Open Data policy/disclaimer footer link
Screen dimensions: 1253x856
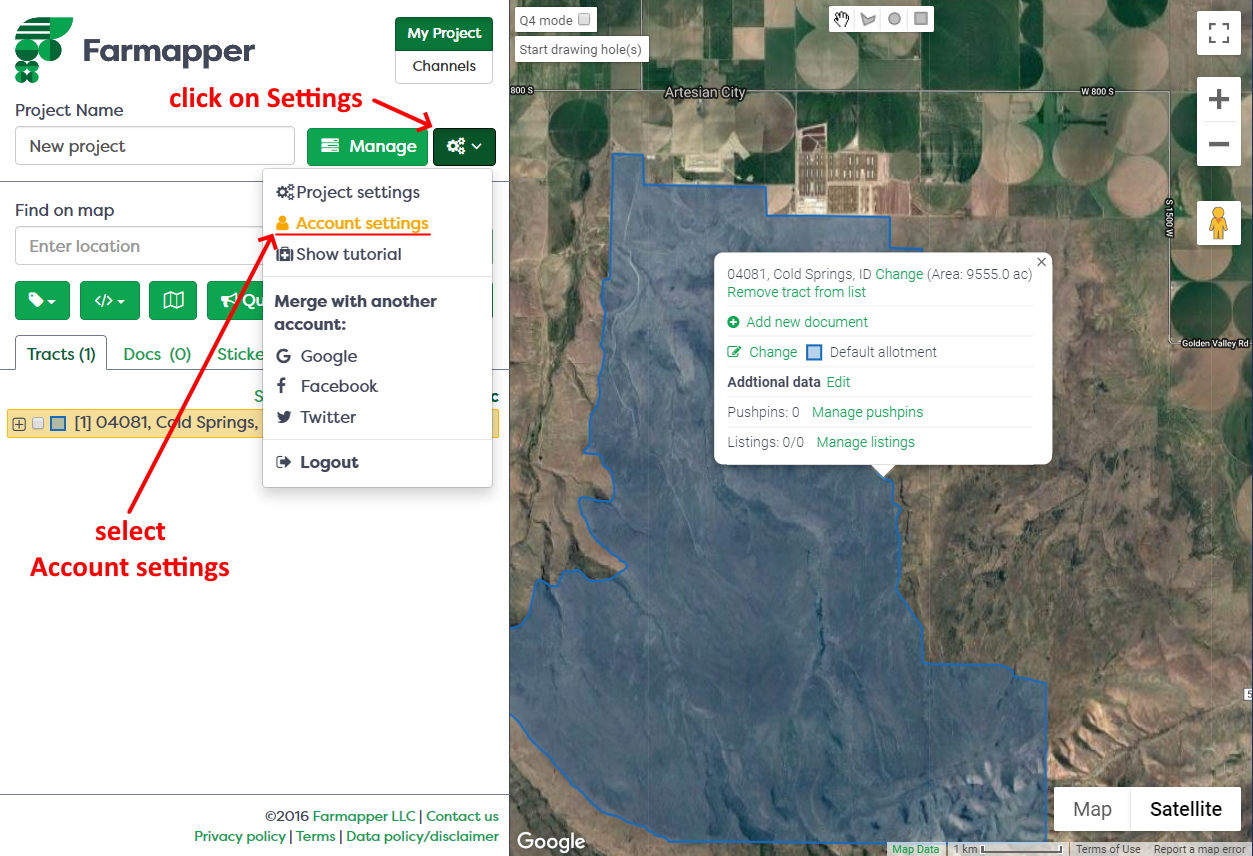tap(422, 836)
